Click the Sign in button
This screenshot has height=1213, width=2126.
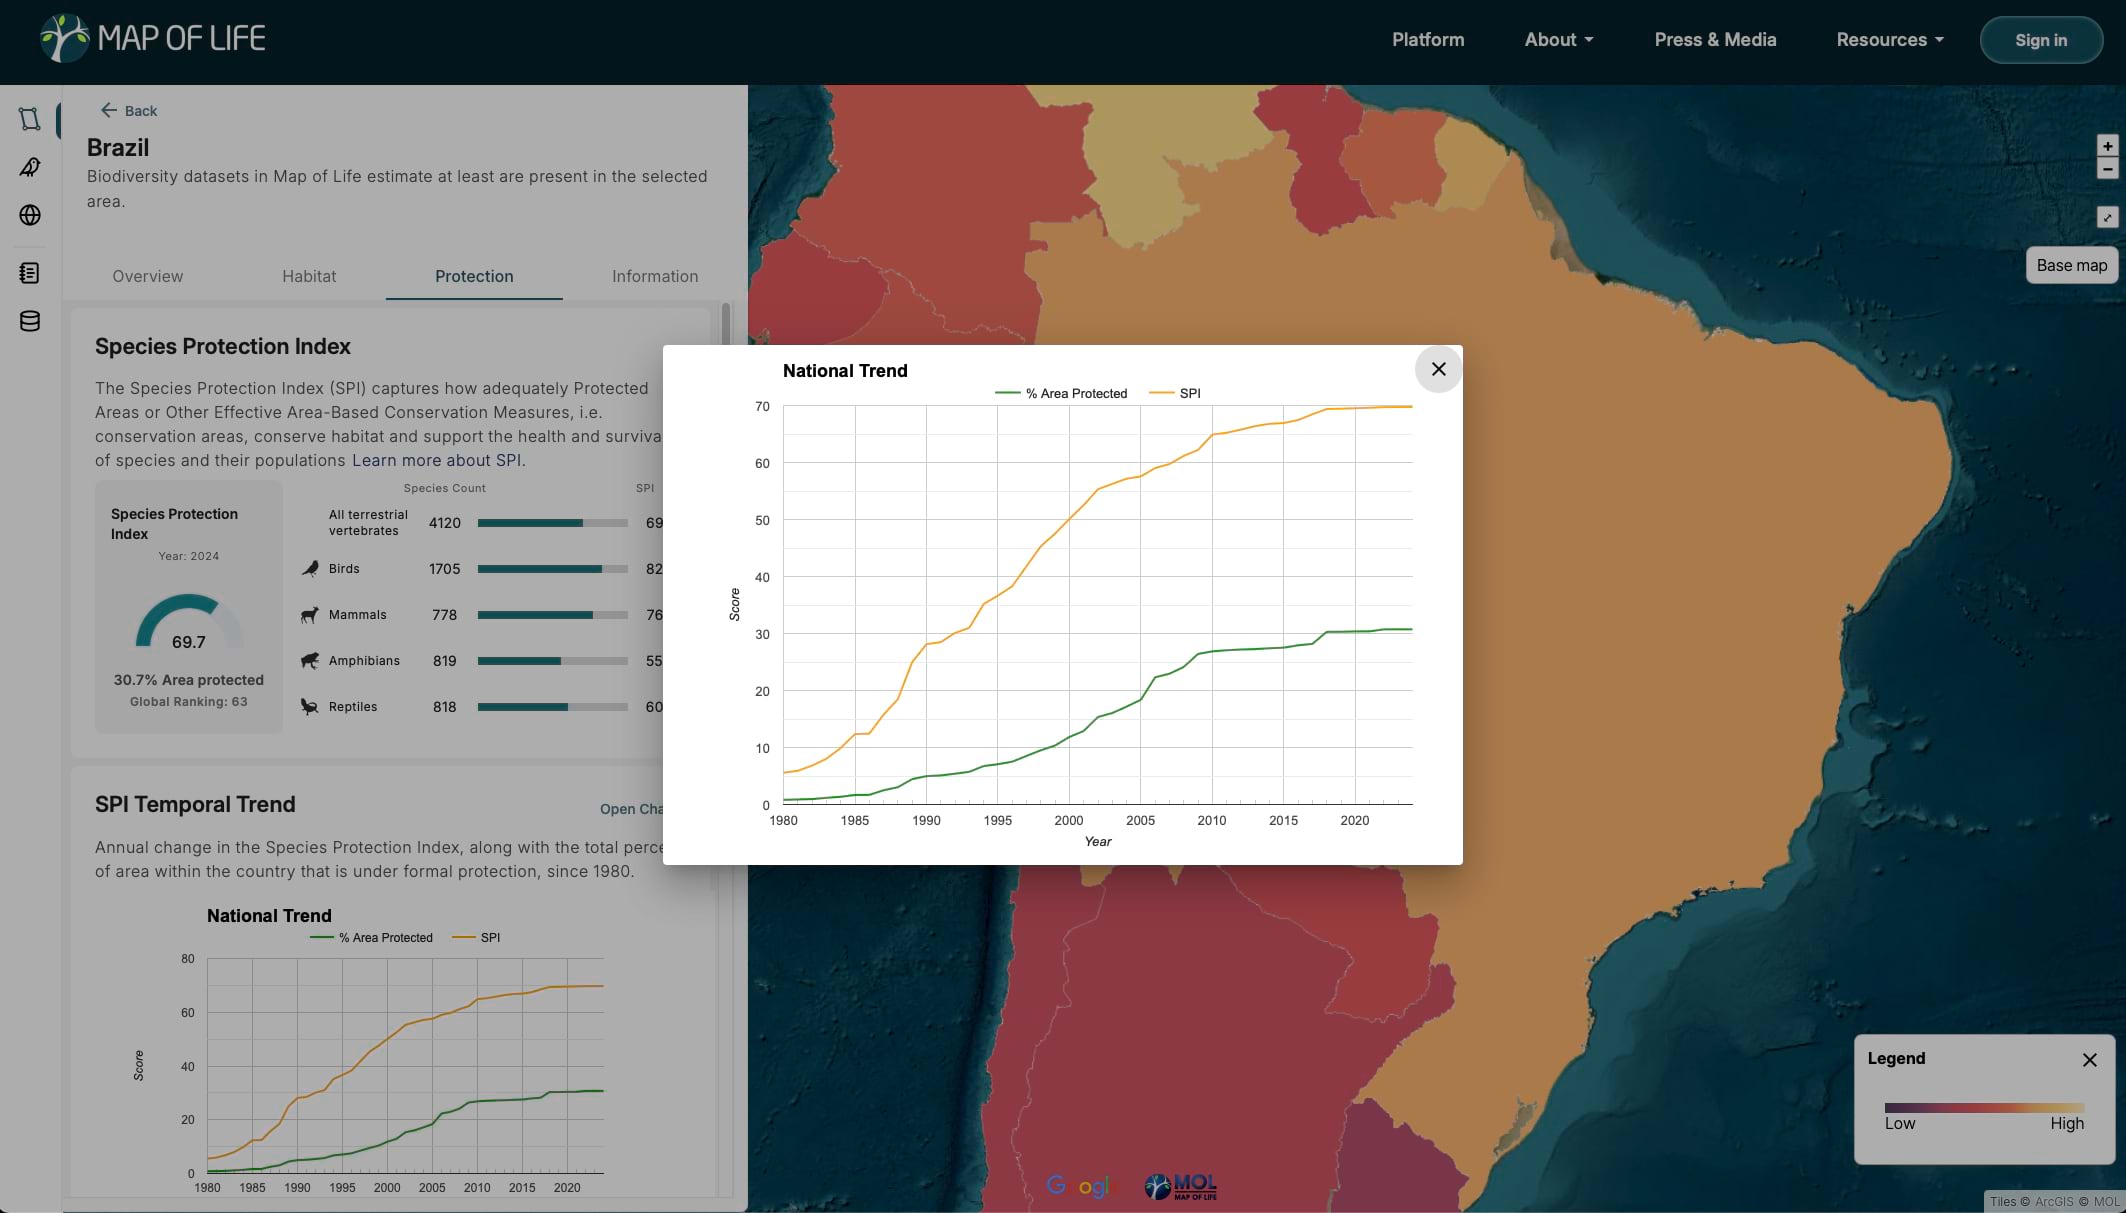(x=2040, y=40)
